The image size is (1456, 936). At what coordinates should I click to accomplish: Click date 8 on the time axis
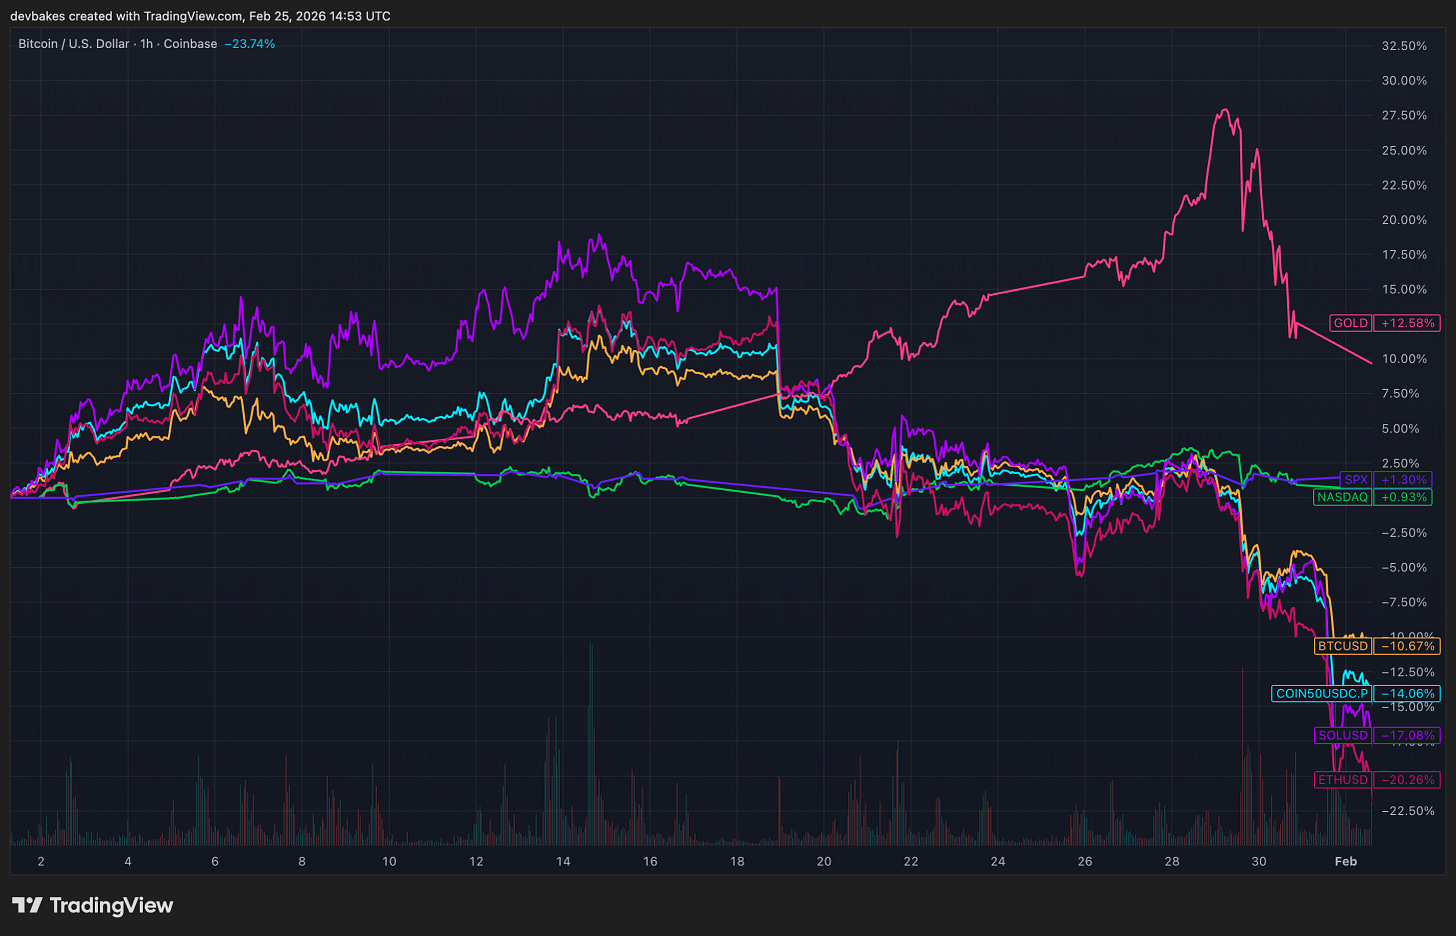302,862
